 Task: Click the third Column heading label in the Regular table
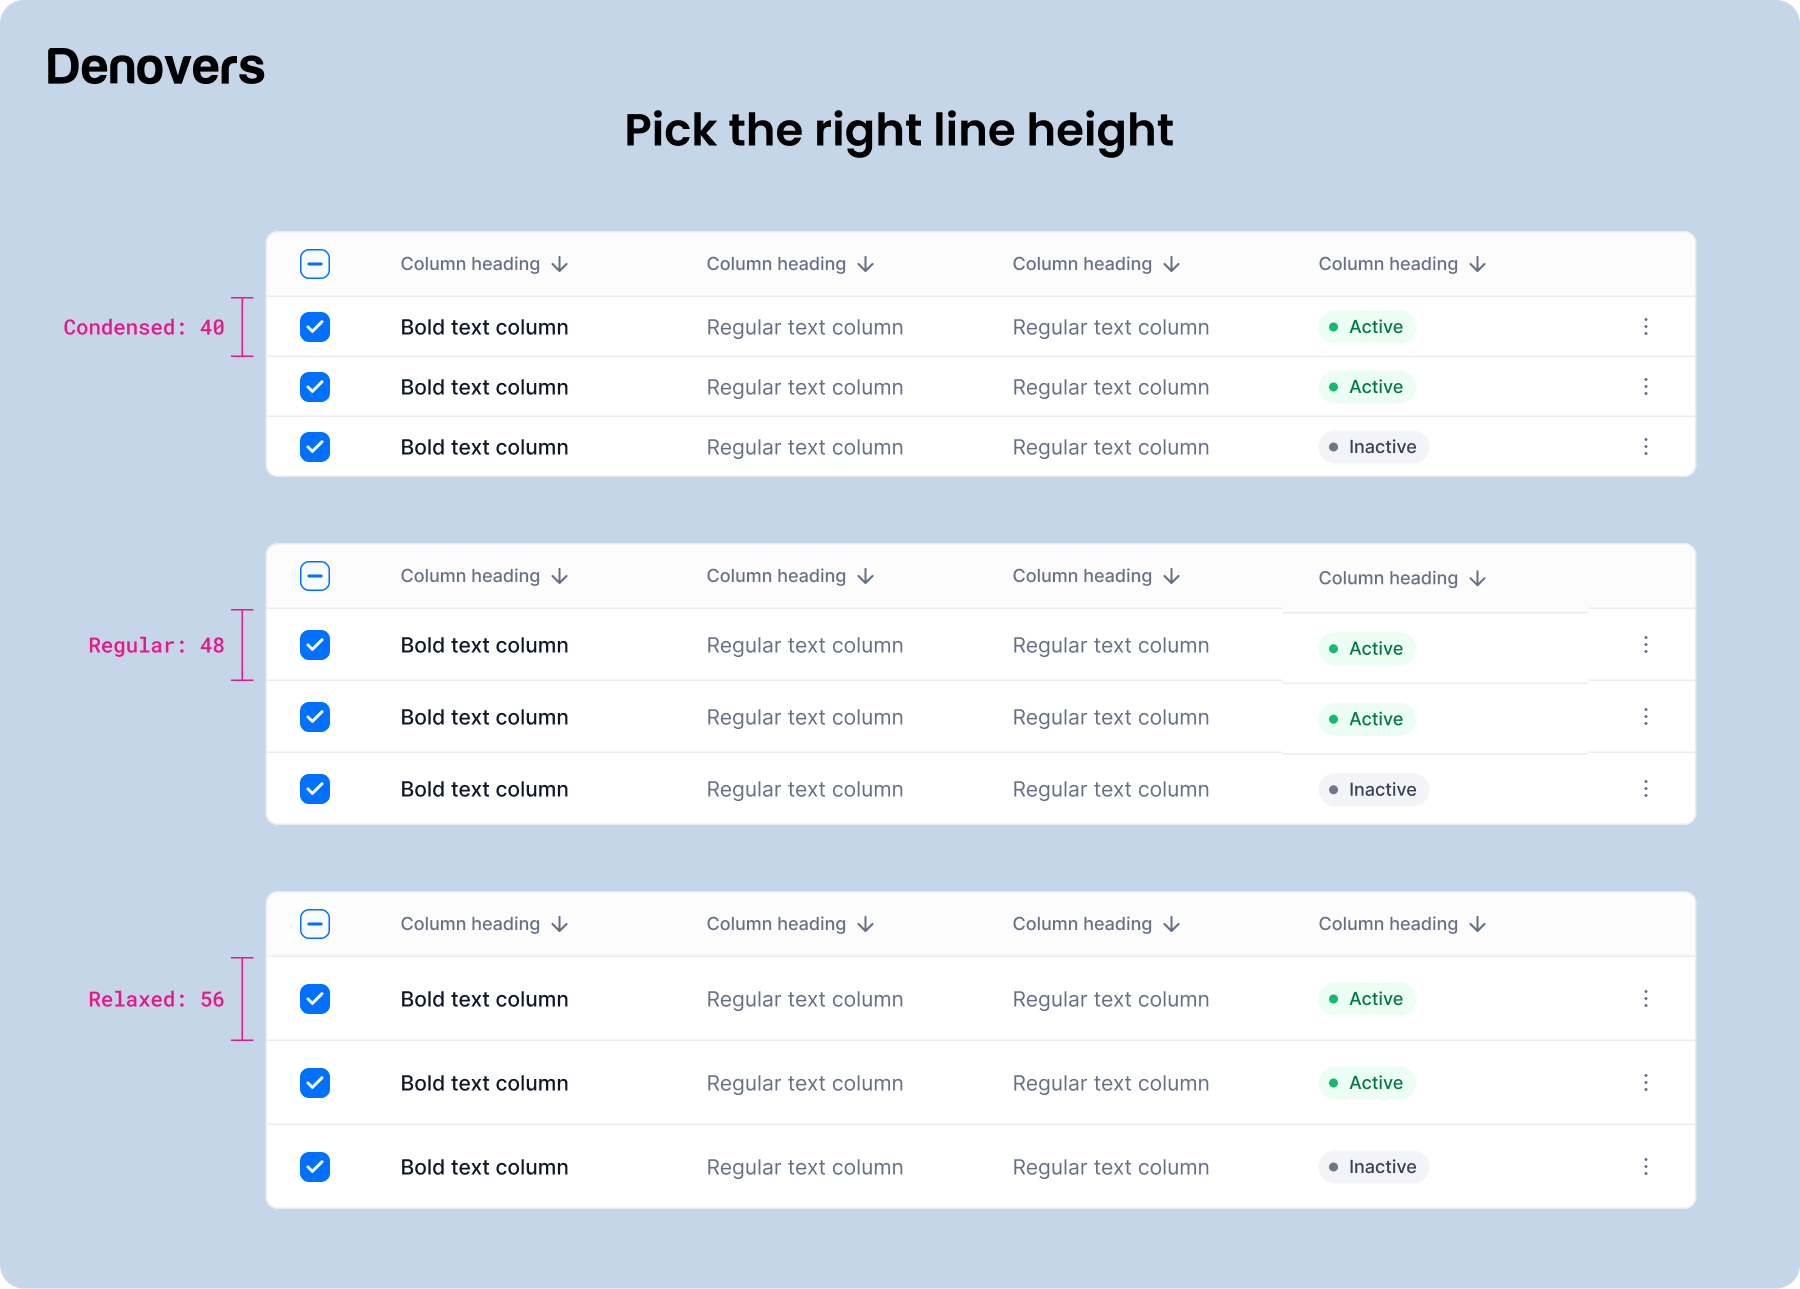click(x=1082, y=576)
